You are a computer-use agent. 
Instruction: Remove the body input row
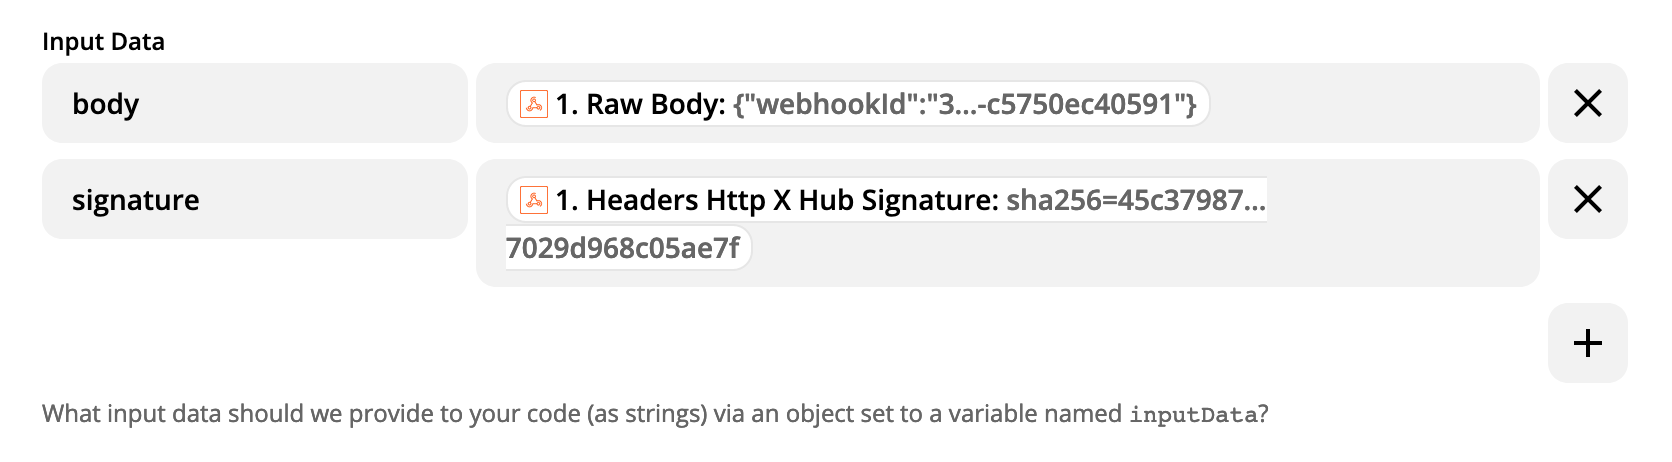tap(1587, 103)
